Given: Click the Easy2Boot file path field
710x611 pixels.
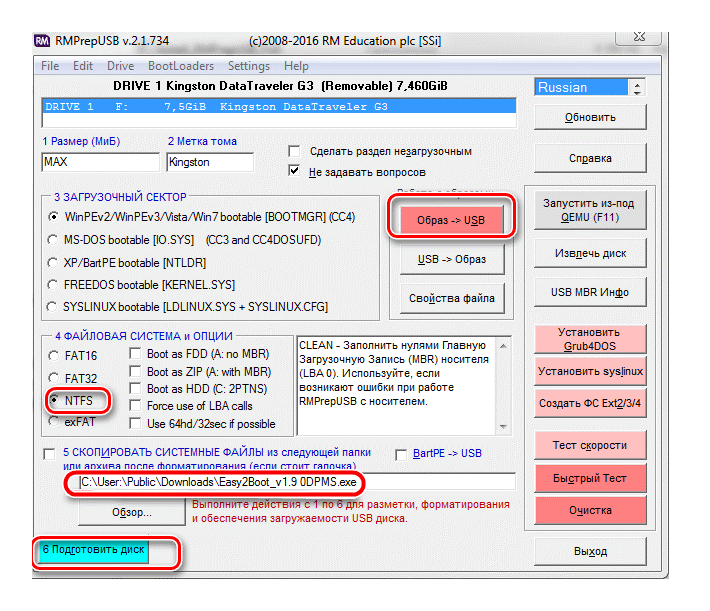Looking at the screenshot, I should [x=297, y=482].
